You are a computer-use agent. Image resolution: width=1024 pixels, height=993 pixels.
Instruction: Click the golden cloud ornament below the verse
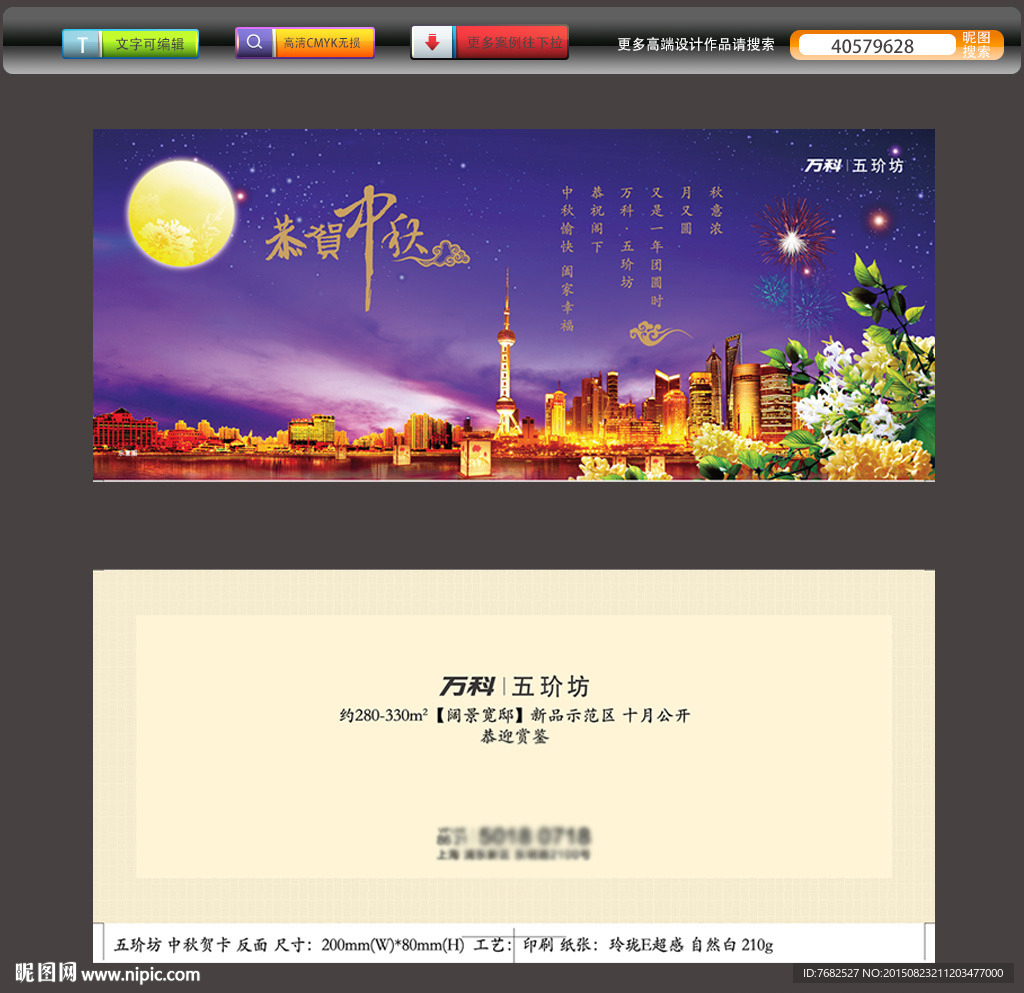660,333
